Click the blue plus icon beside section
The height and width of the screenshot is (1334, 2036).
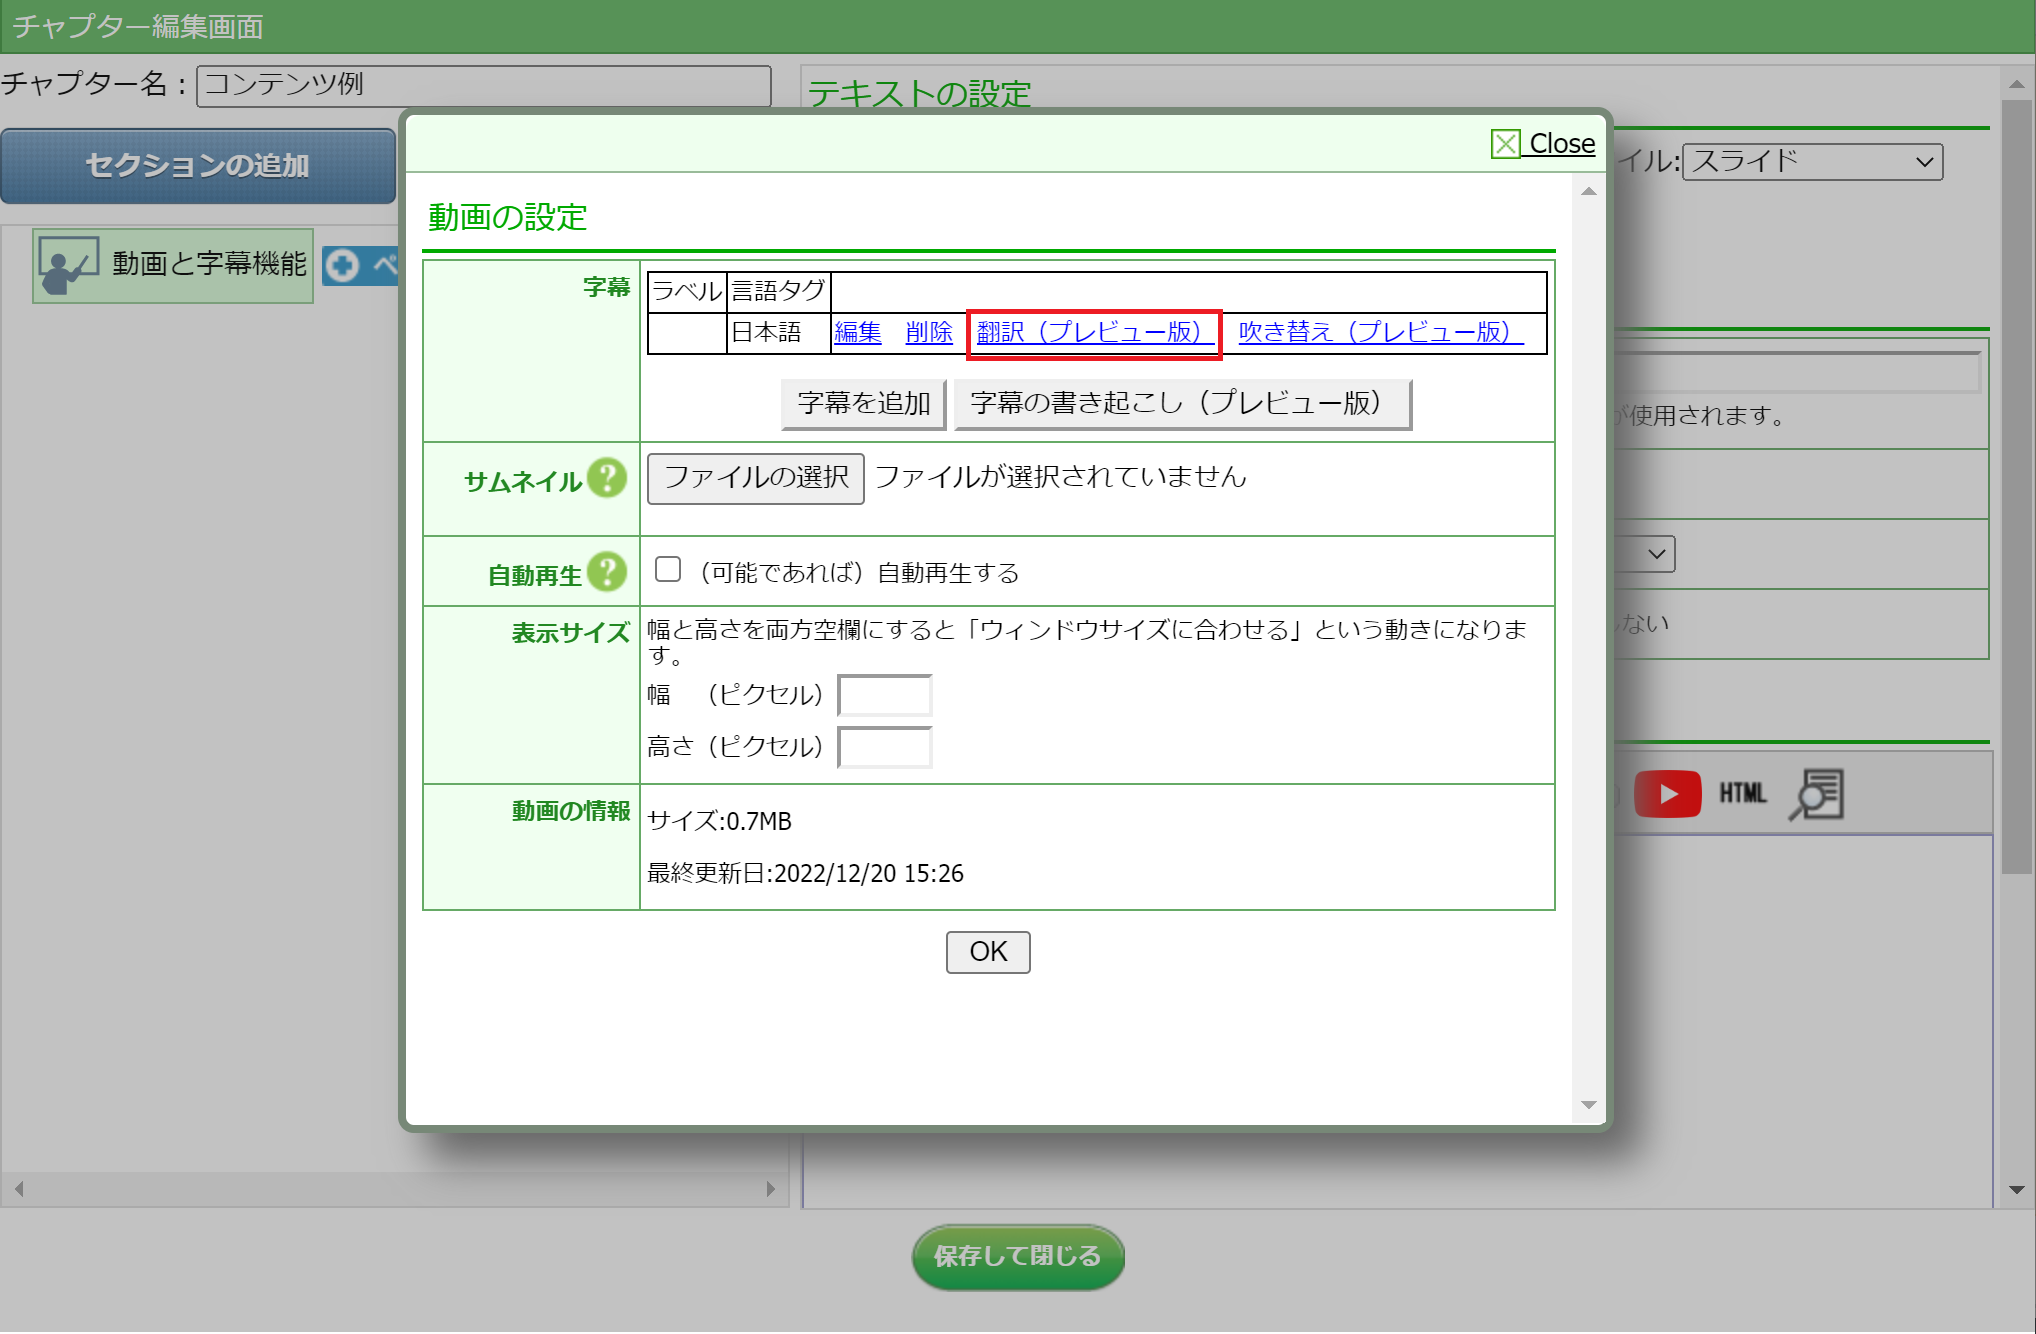point(342,265)
